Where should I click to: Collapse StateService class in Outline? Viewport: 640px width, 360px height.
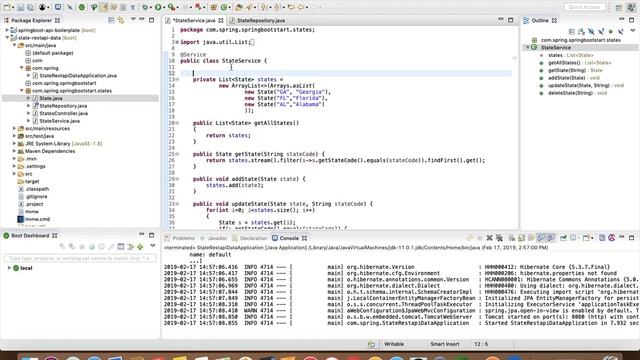point(528,47)
